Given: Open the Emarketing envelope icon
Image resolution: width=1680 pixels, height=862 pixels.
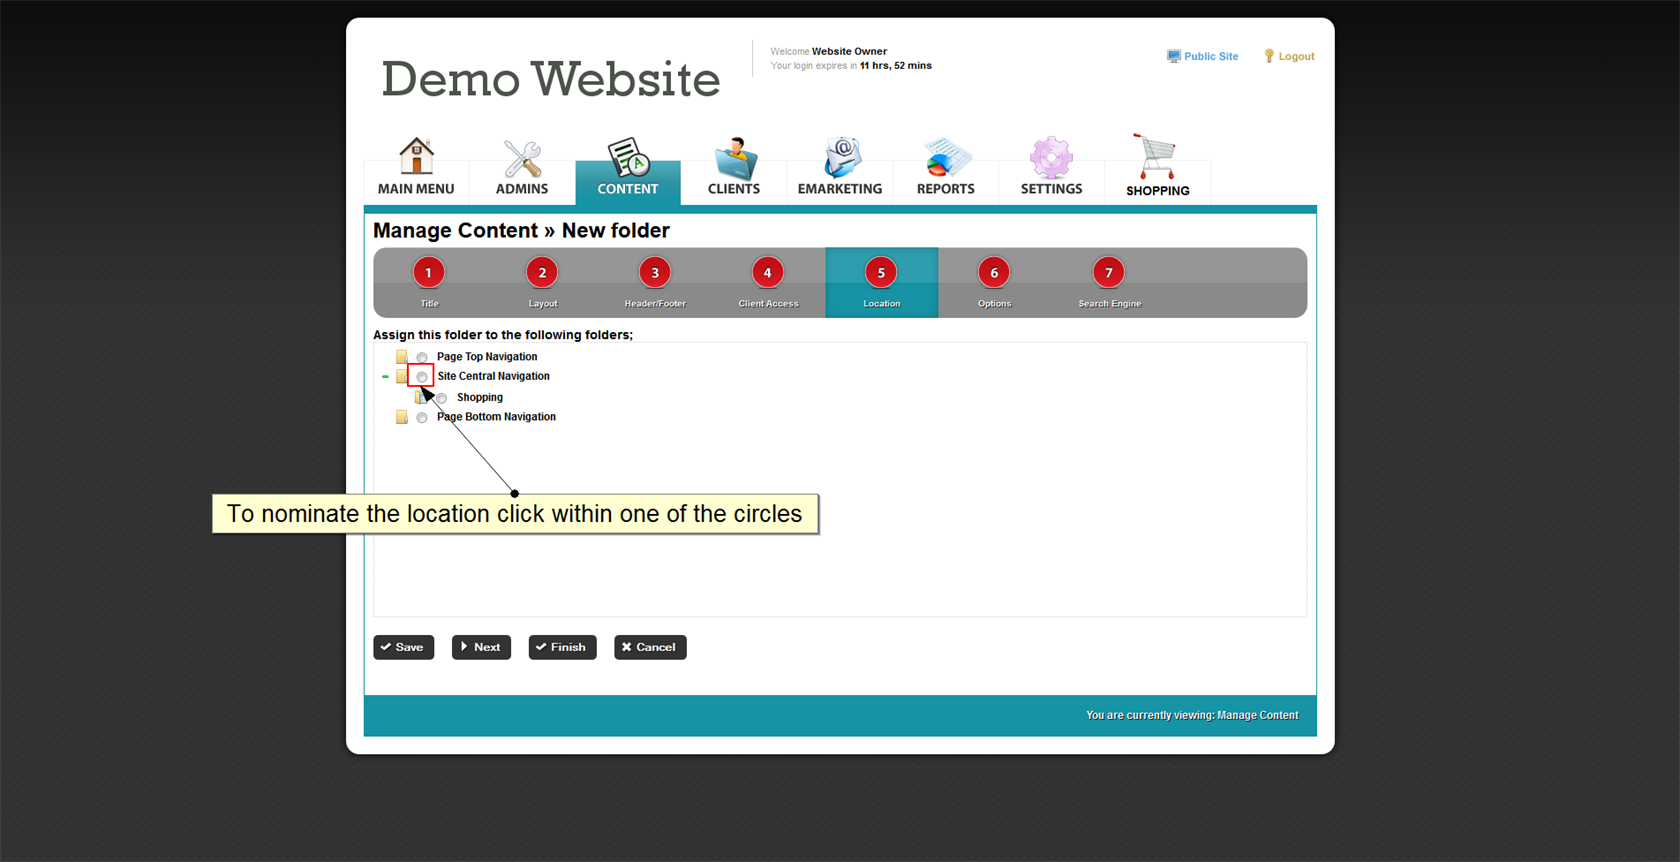Looking at the screenshot, I should pos(840,158).
